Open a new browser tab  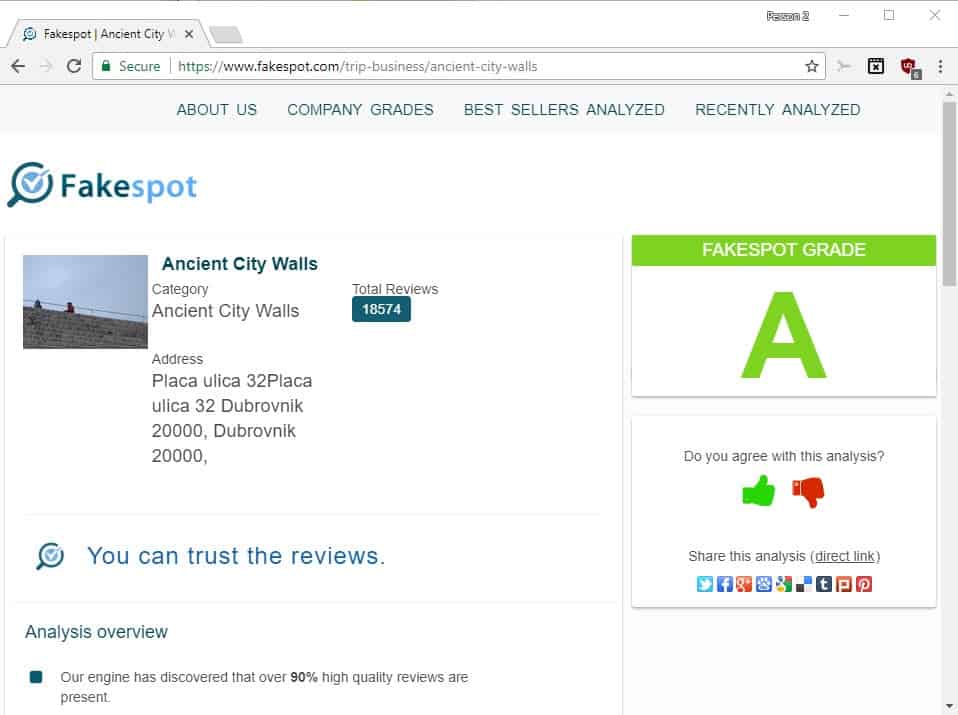tap(226, 35)
